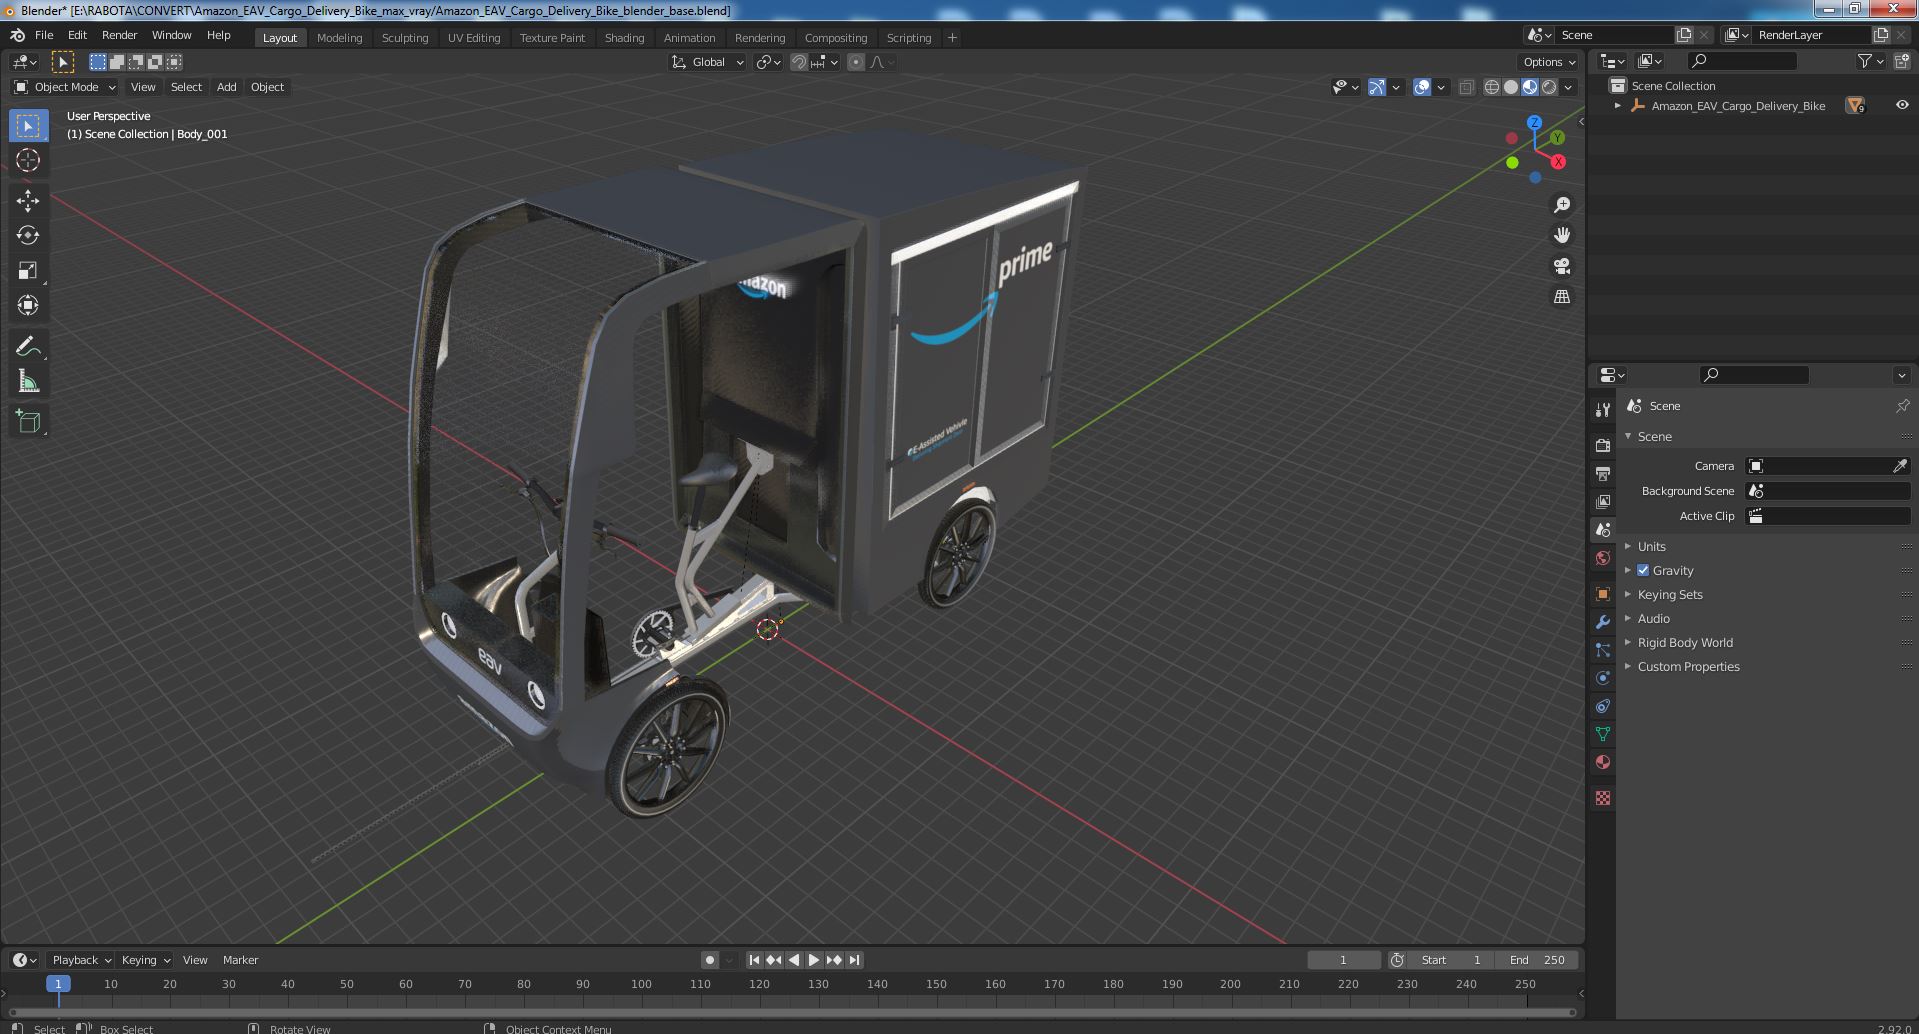Open the Global transform orientation dropdown

pos(707,62)
